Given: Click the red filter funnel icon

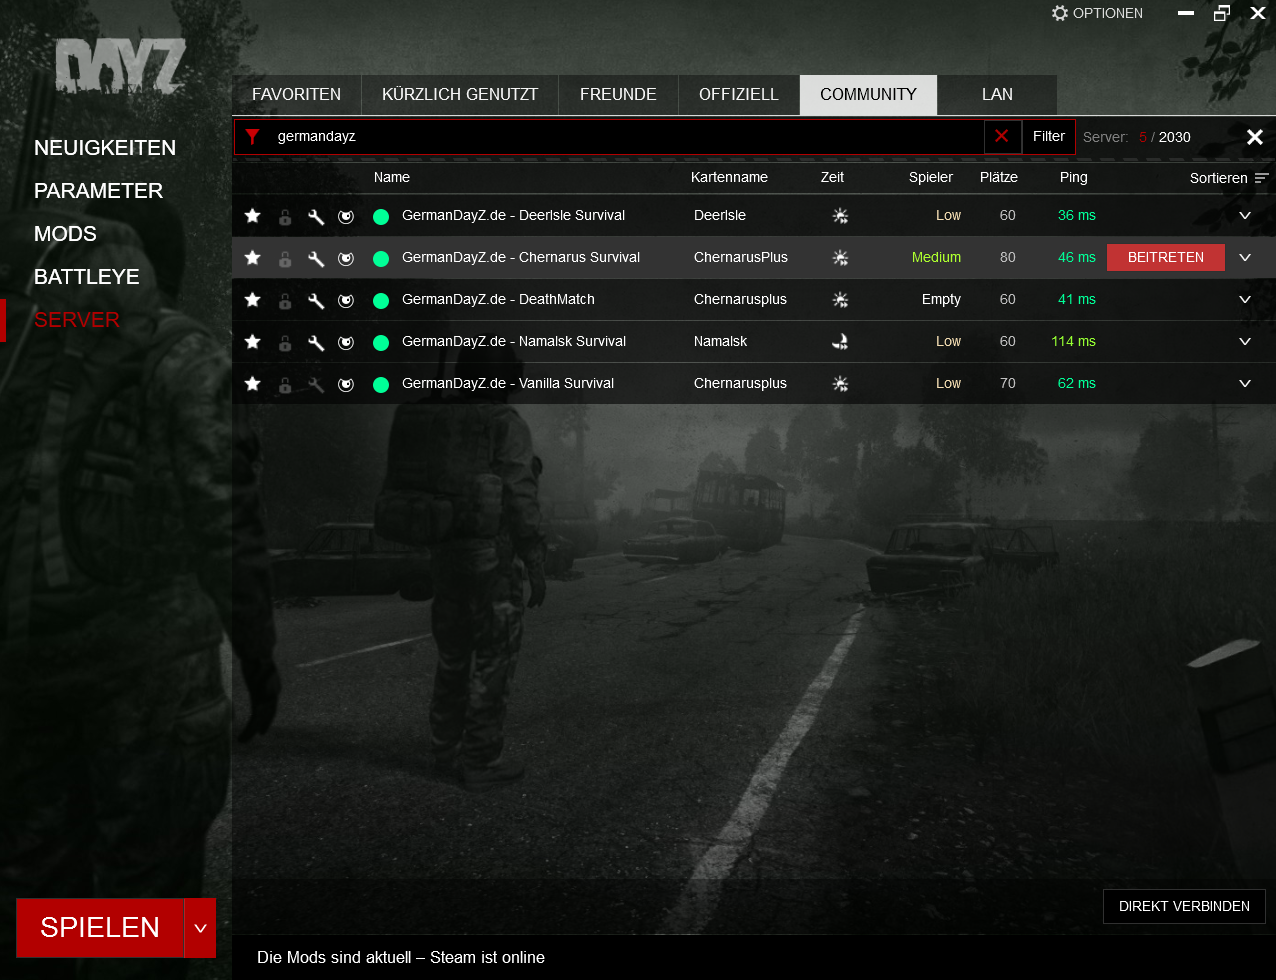Looking at the screenshot, I should coord(252,137).
